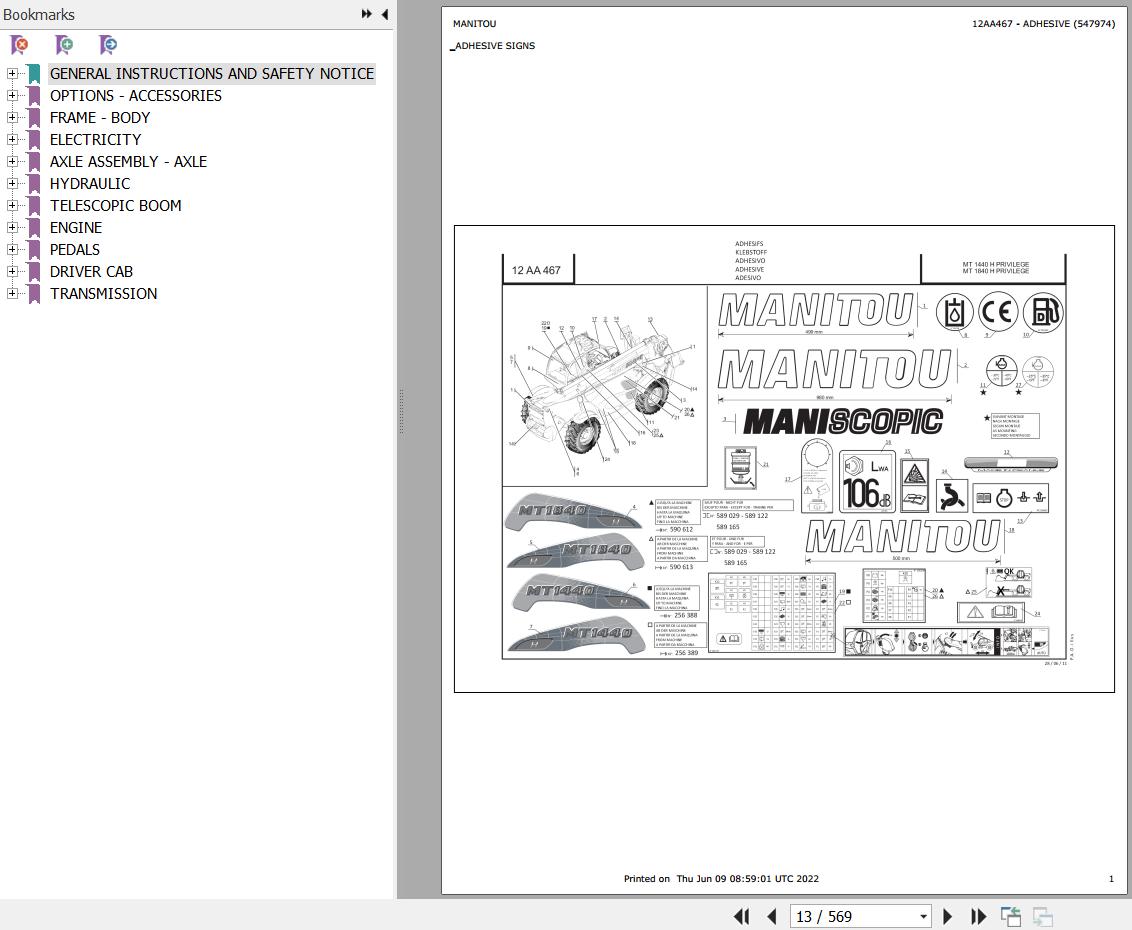1132x930 pixels.
Task: Expand the ELECTRICITY bookmark node
Action: pos(12,139)
